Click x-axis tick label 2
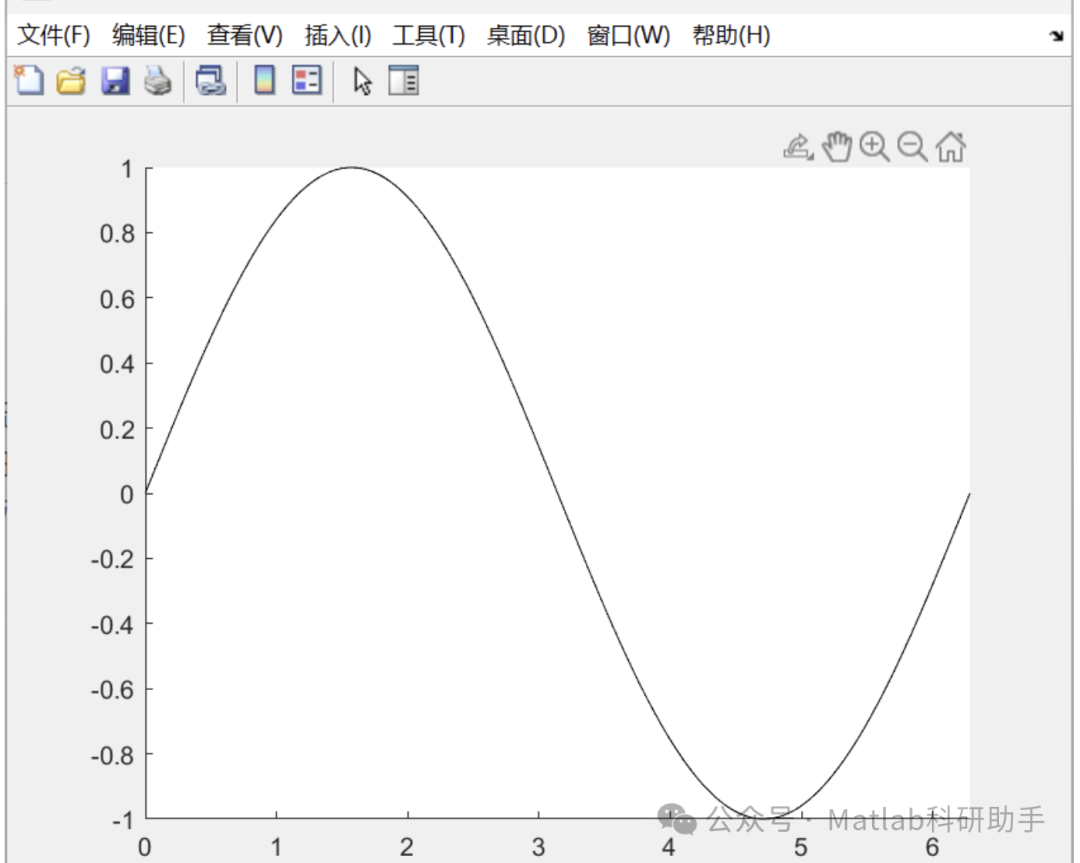 (407, 847)
